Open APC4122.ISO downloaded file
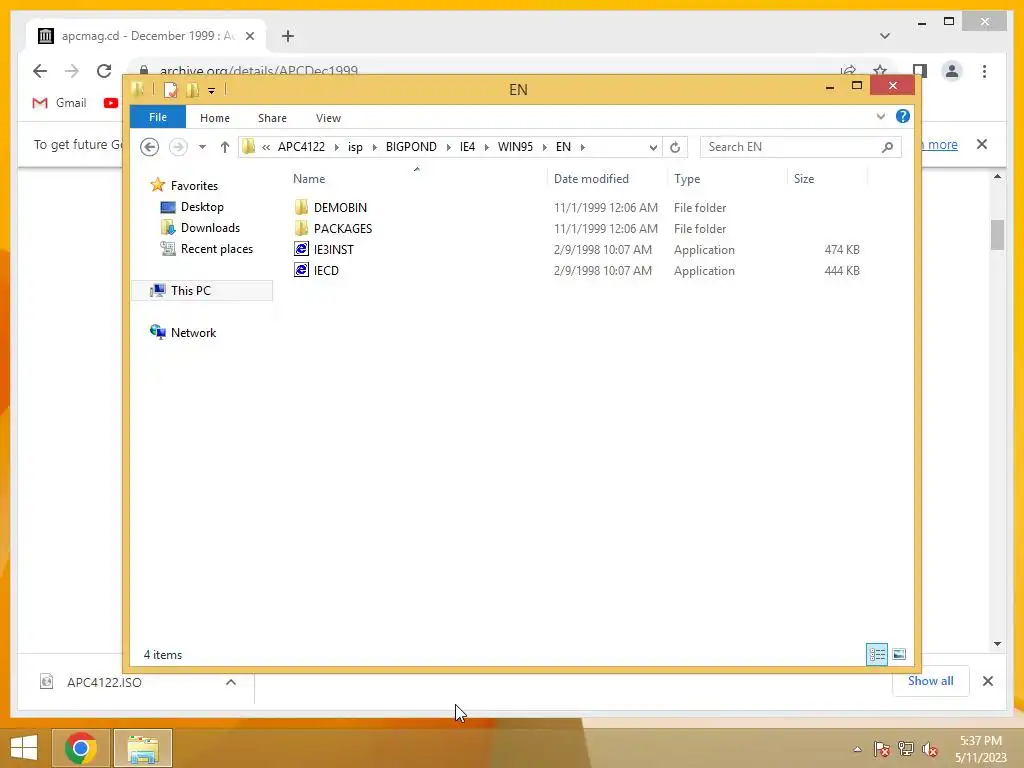This screenshot has height=768, width=1024. pyautogui.click(x=104, y=682)
